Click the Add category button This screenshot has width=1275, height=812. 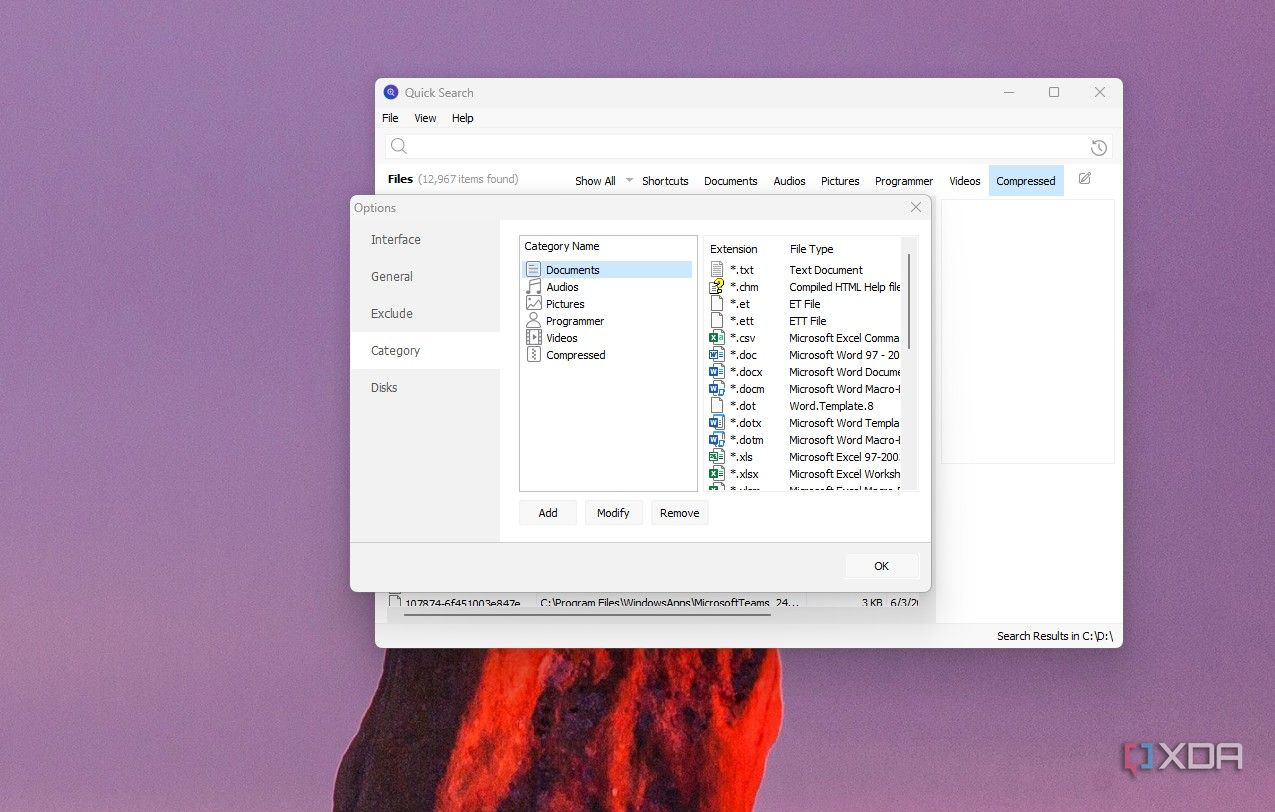pos(548,513)
